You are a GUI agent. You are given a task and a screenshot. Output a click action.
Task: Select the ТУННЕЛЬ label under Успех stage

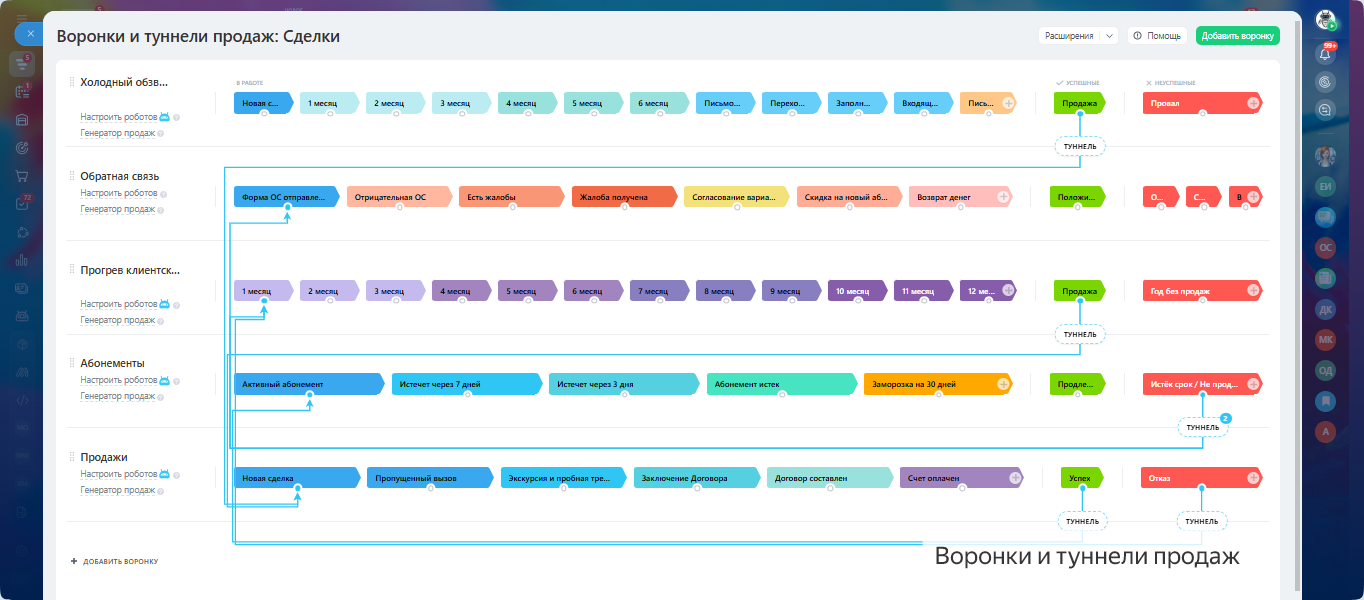pos(1083,521)
